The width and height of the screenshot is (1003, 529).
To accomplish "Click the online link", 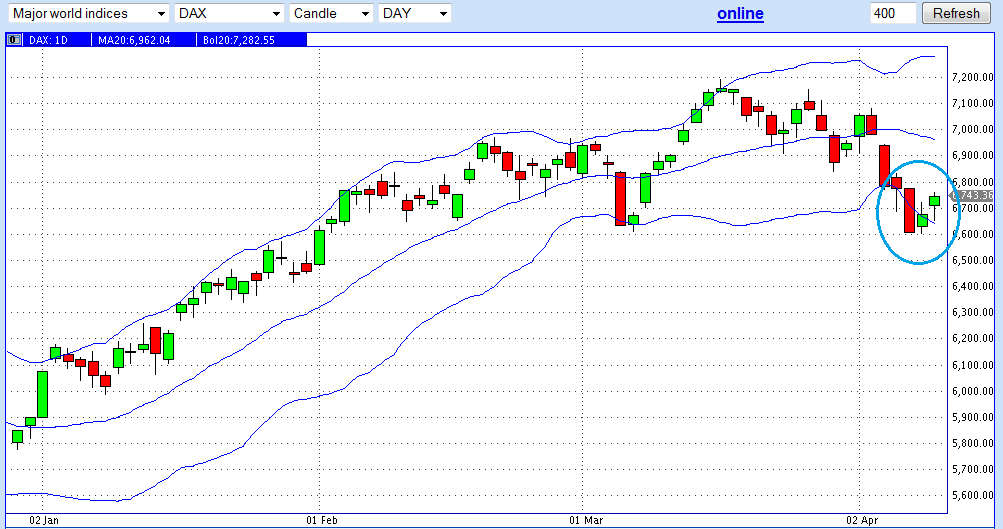I will 740,13.
